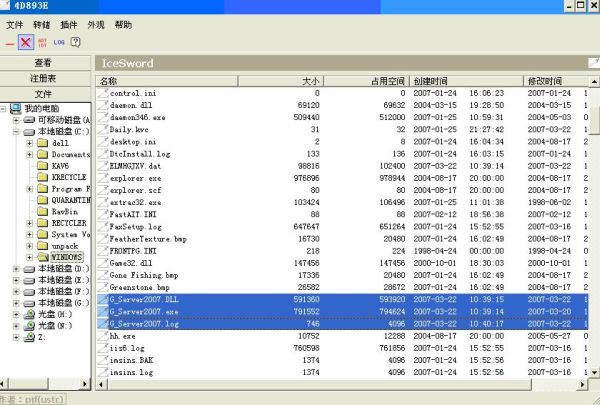Sort by the 创建时间 column header
This screenshot has width=600, height=405.
[x=466, y=81]
